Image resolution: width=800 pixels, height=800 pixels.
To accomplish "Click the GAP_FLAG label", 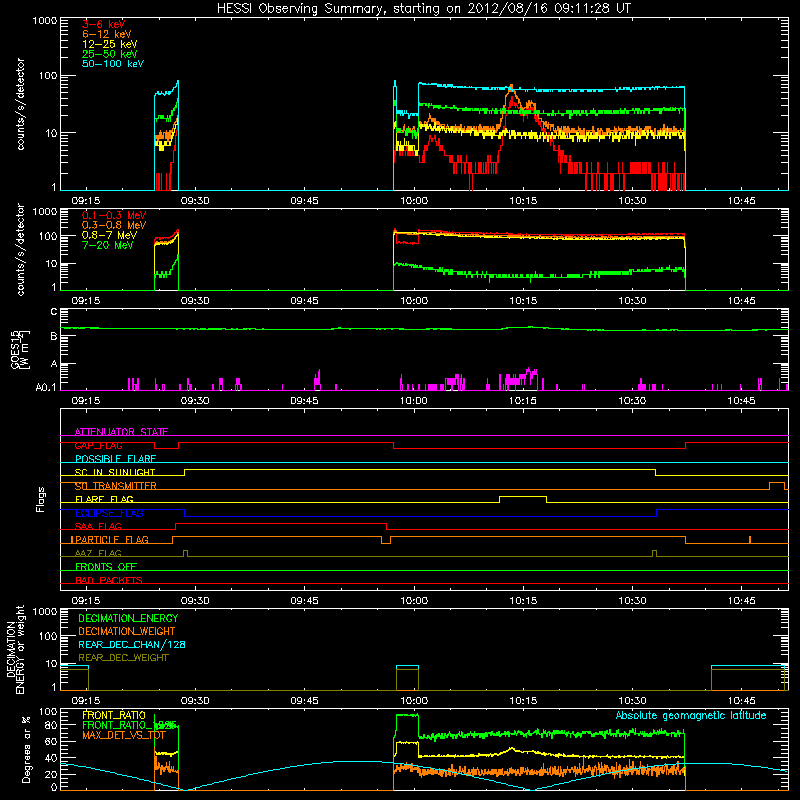I will tap(98, 445).
